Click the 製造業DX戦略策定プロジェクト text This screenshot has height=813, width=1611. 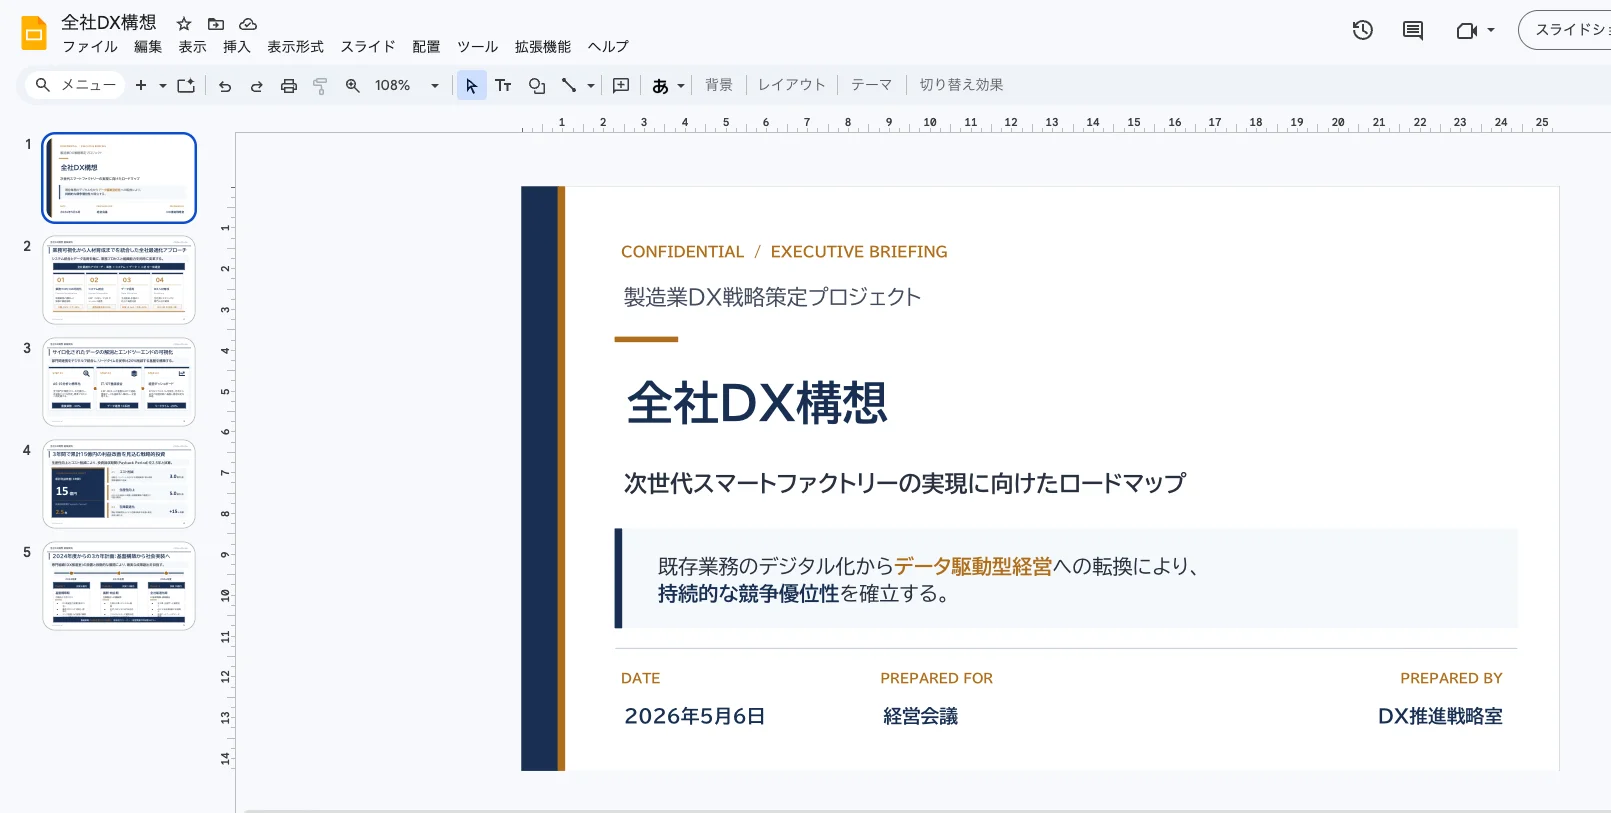coord(772,297)
